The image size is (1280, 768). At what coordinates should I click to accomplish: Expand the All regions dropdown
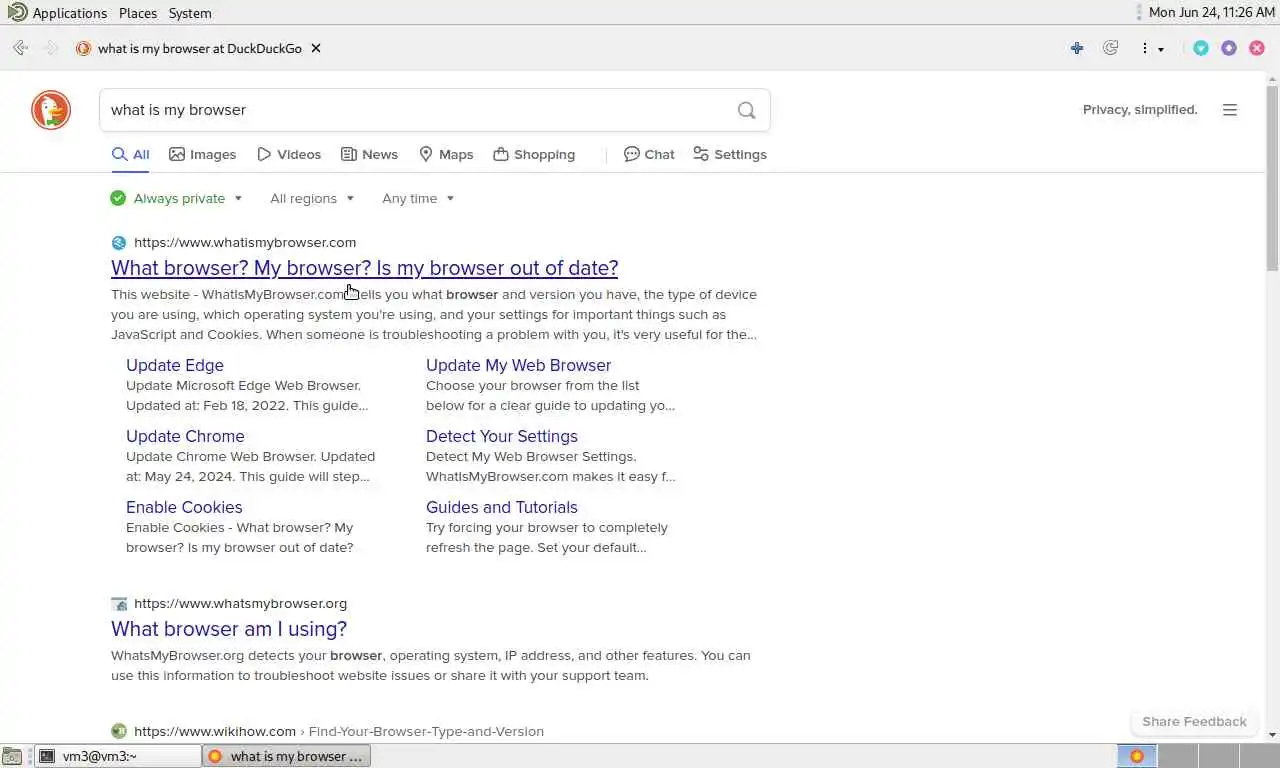click(312, 198)
